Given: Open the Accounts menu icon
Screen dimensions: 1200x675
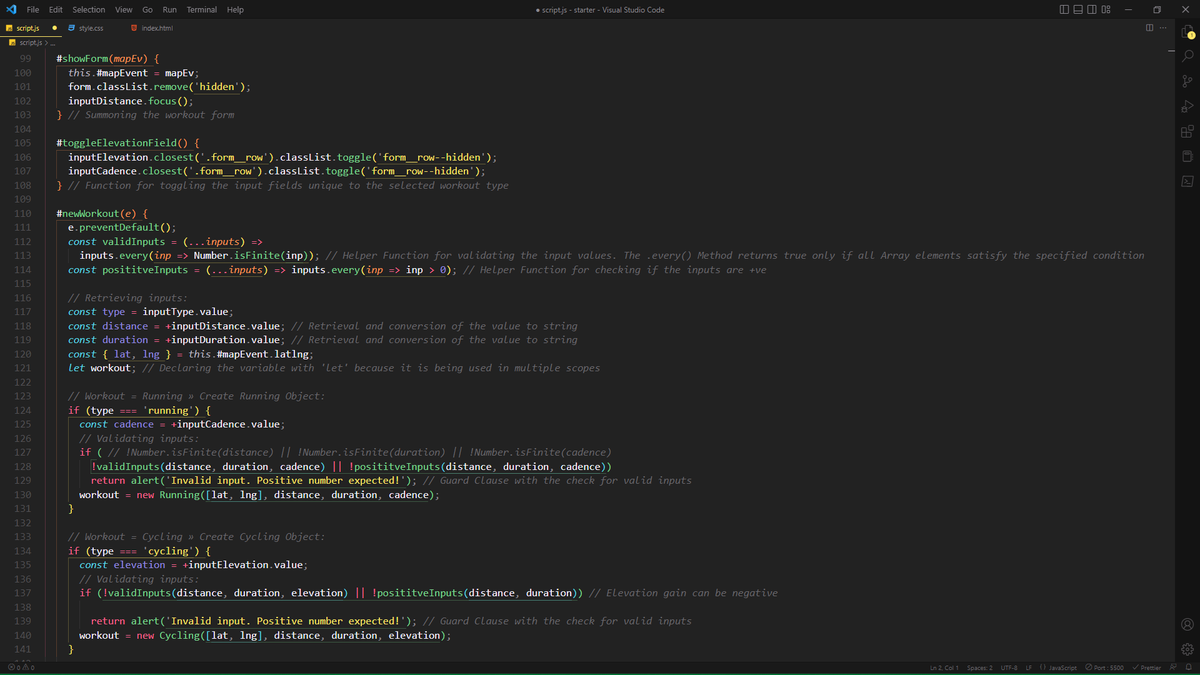Looking at the screenshot, I should pos(1187,624).
